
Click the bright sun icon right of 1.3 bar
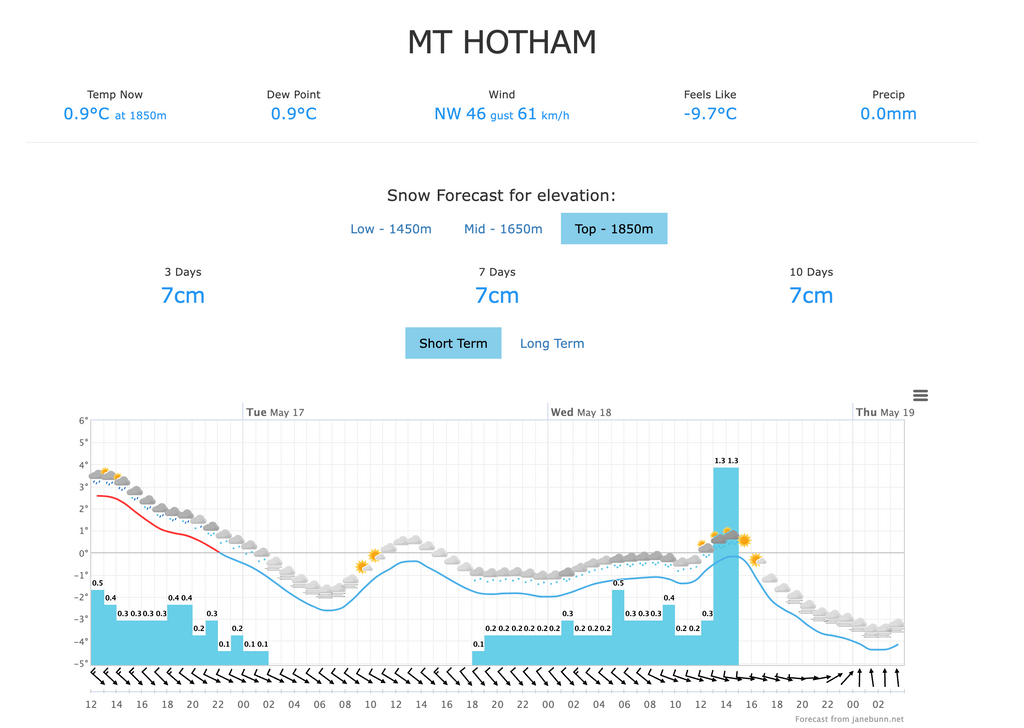[744, 540]
